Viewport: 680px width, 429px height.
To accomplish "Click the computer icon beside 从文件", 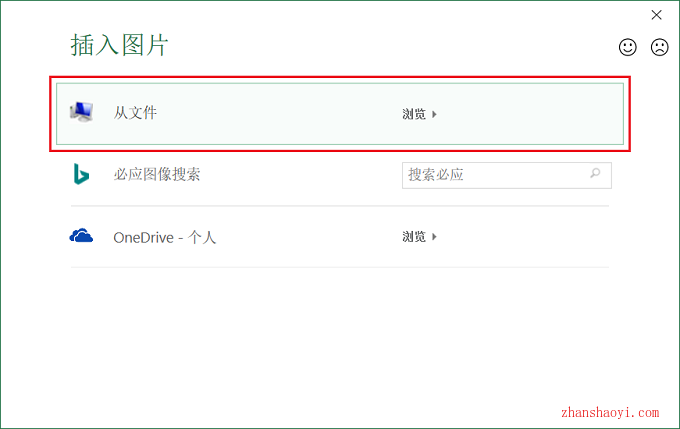I will click(x=82, y=112).
